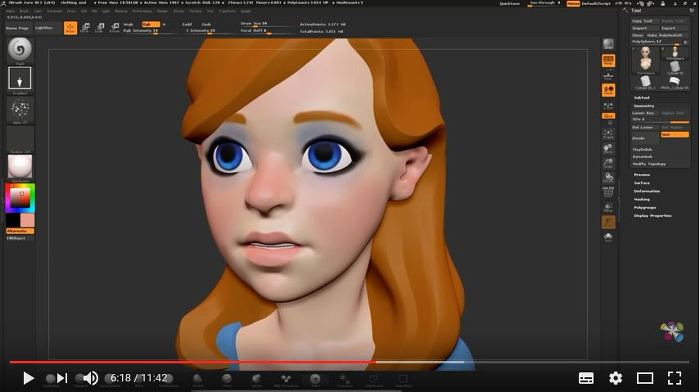Skip to the next video
This screenshot has height=392, width=700.
point(62,378)
